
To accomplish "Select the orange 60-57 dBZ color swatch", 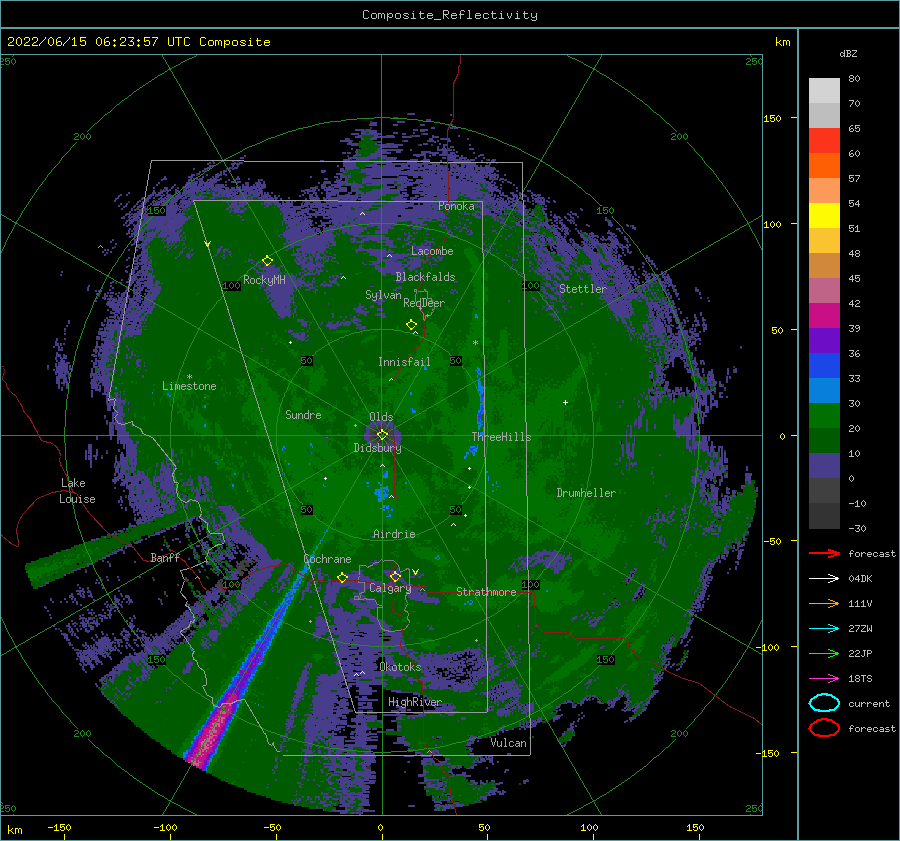I will (824, 165).
